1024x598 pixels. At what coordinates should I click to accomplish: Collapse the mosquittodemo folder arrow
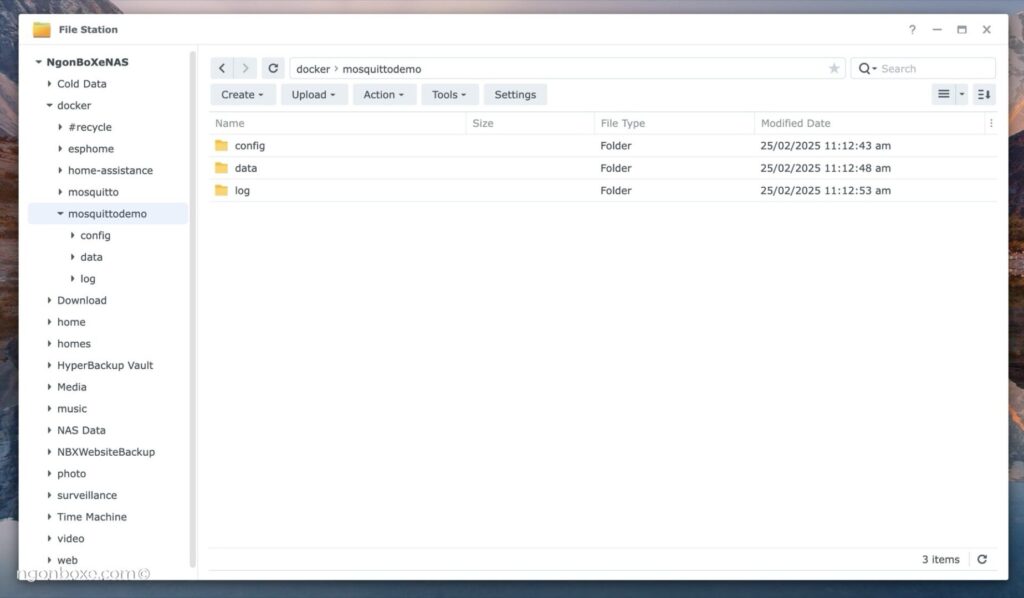coord(60,213)
